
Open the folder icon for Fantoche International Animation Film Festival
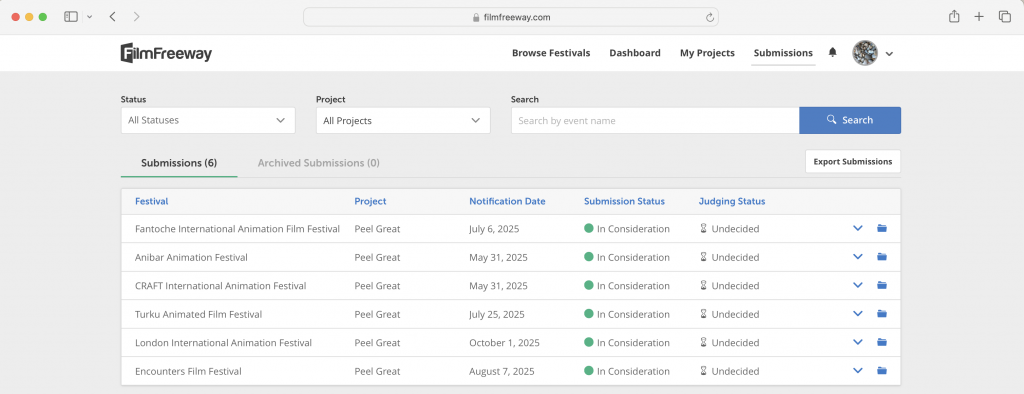[x=882, y=229]
